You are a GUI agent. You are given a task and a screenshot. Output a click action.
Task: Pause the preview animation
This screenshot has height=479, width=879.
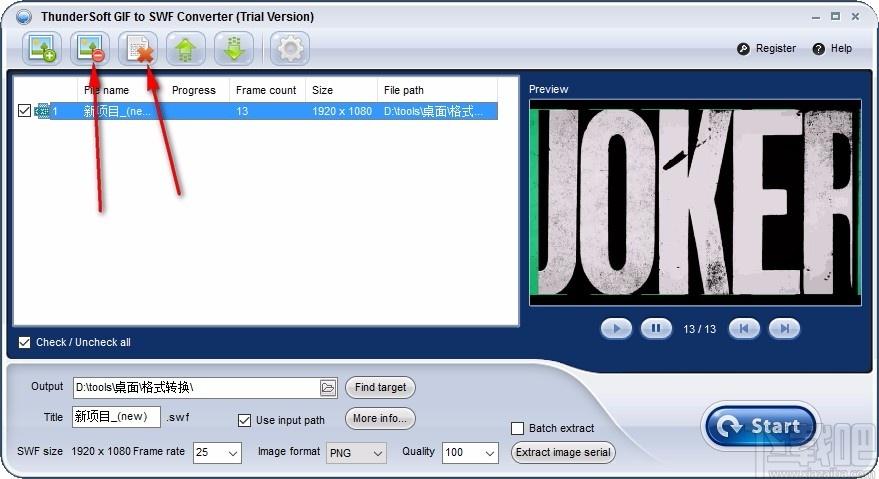[656, 329]
